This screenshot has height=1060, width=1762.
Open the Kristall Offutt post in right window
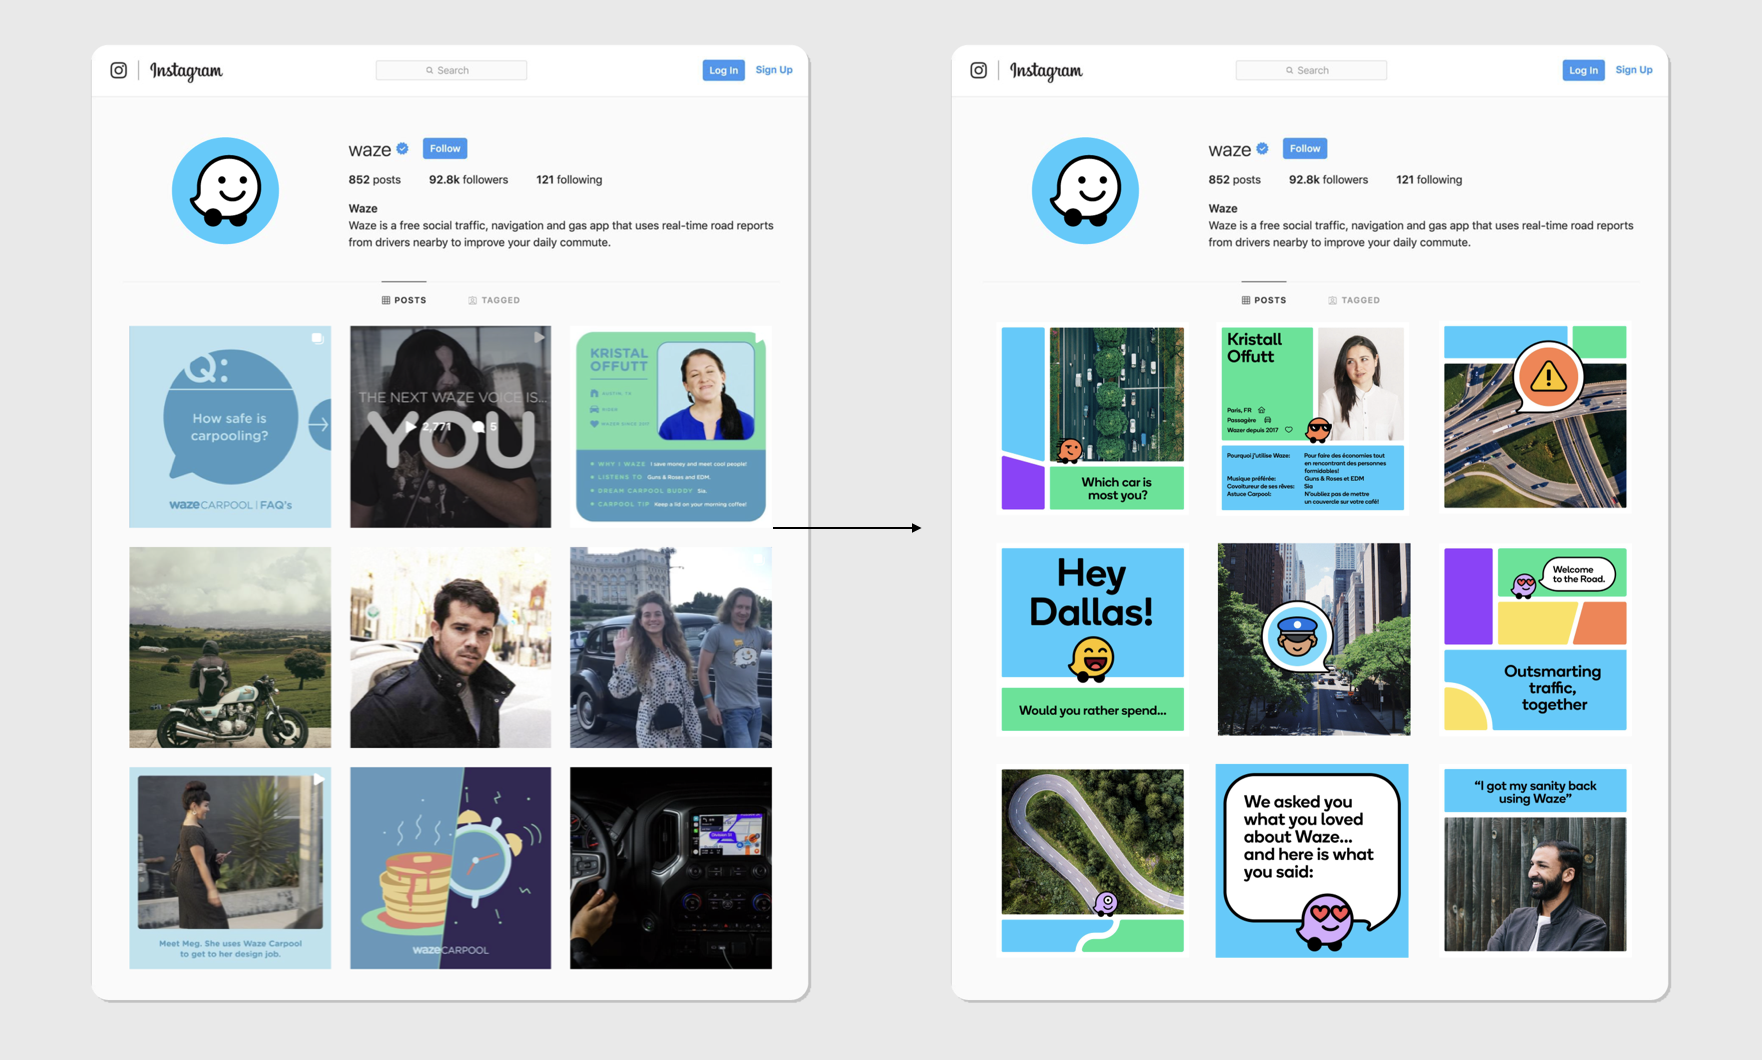pos(1313,418)
